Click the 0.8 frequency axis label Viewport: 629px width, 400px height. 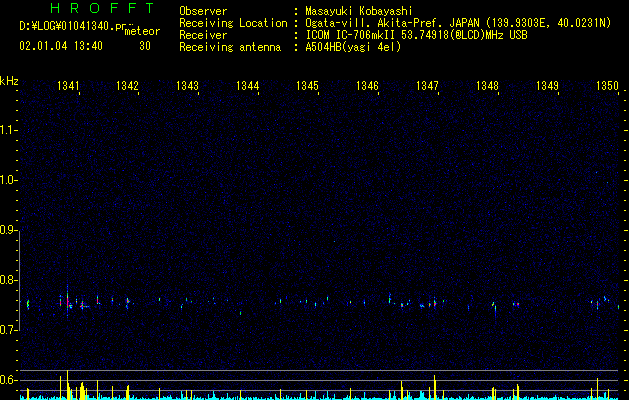point(8,280)
